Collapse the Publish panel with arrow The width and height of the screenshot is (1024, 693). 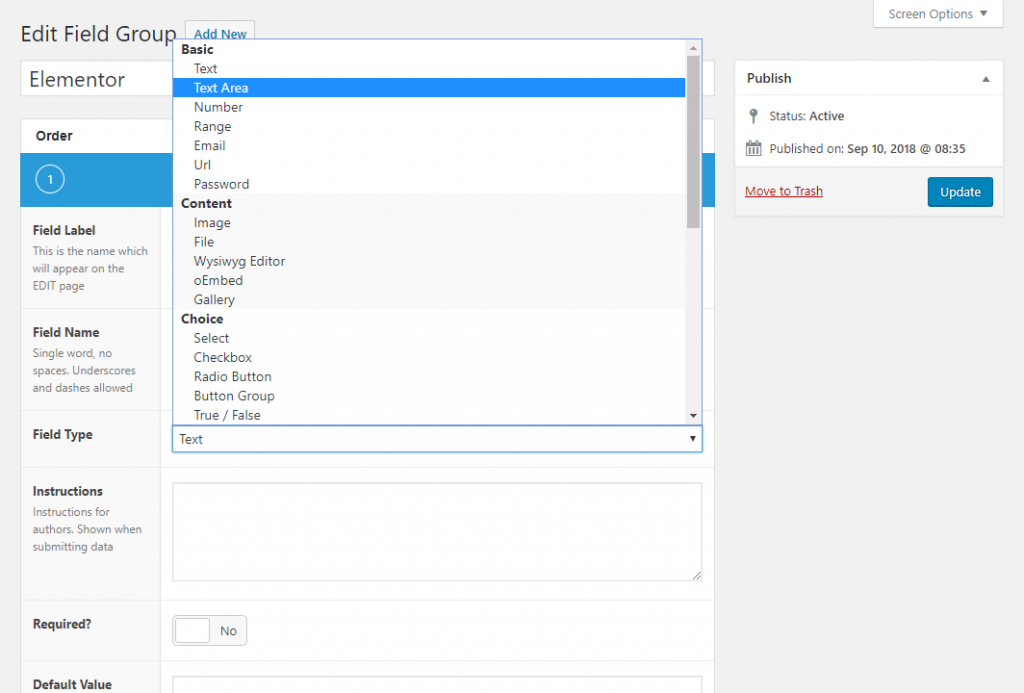point(985,79)
